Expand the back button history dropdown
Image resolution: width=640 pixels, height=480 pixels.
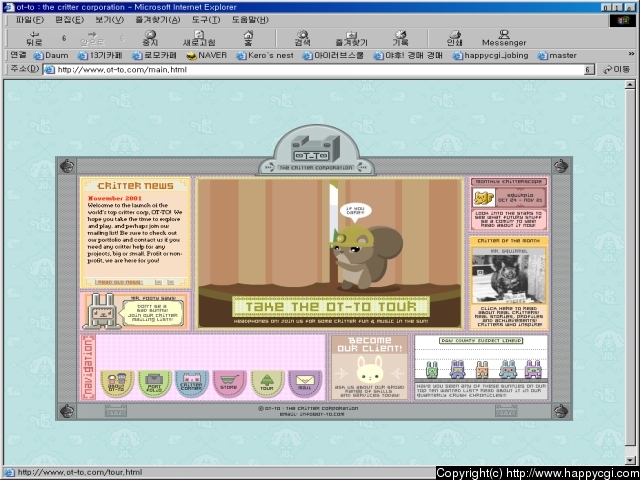(x=64, y=38)
